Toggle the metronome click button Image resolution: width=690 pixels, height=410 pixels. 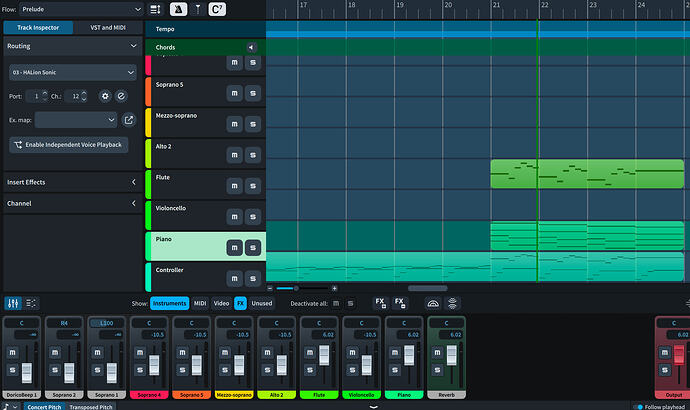click(x=178, y=9)
